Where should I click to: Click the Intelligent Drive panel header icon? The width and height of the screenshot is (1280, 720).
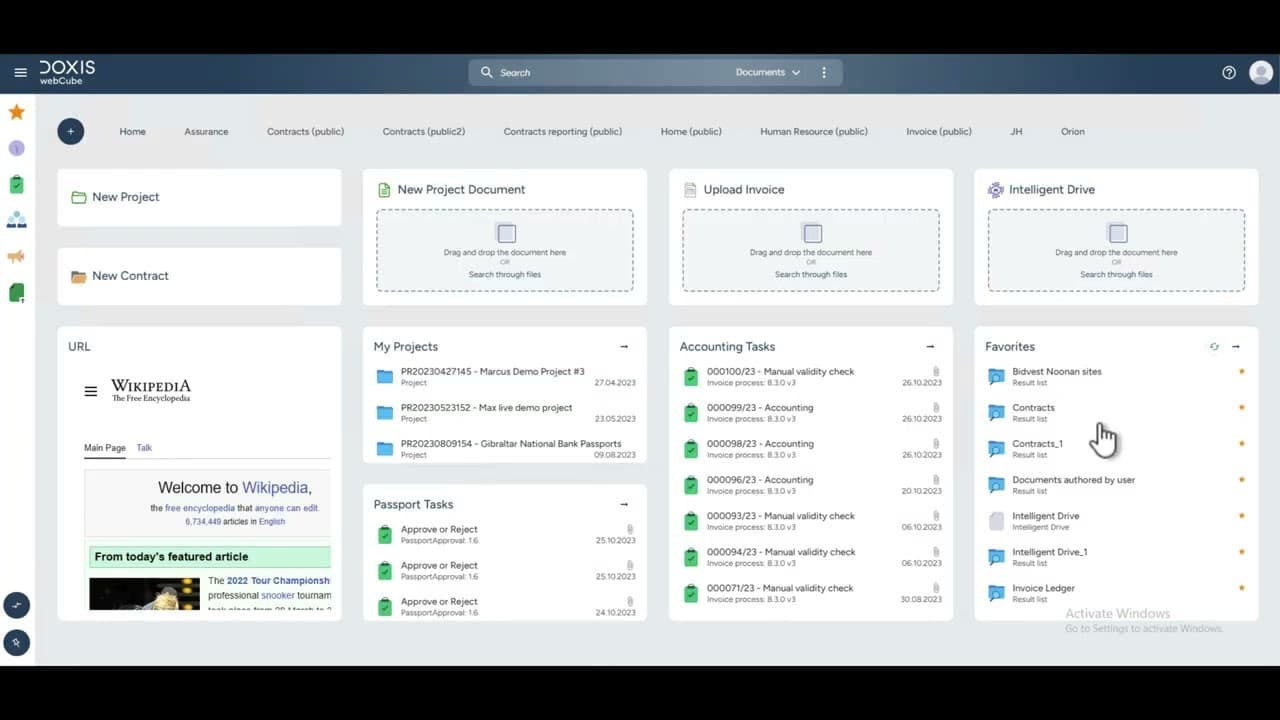pyautogui.click(x=995, y=190)
